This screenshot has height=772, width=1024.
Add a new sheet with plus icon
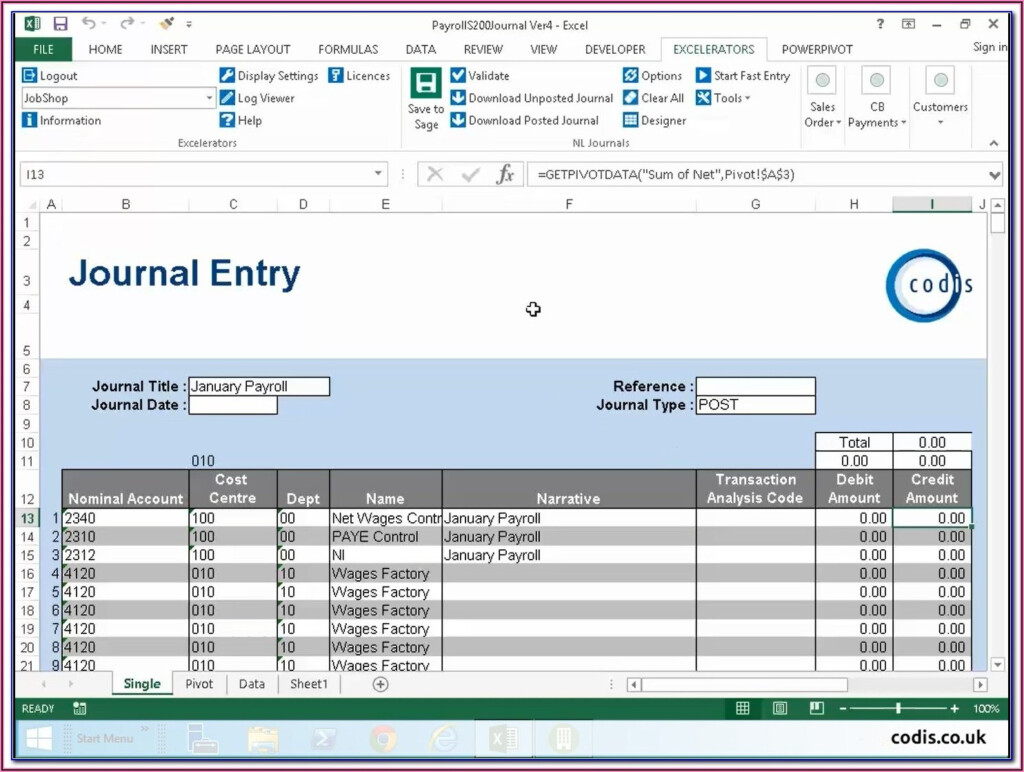click(x=380, y=684)
